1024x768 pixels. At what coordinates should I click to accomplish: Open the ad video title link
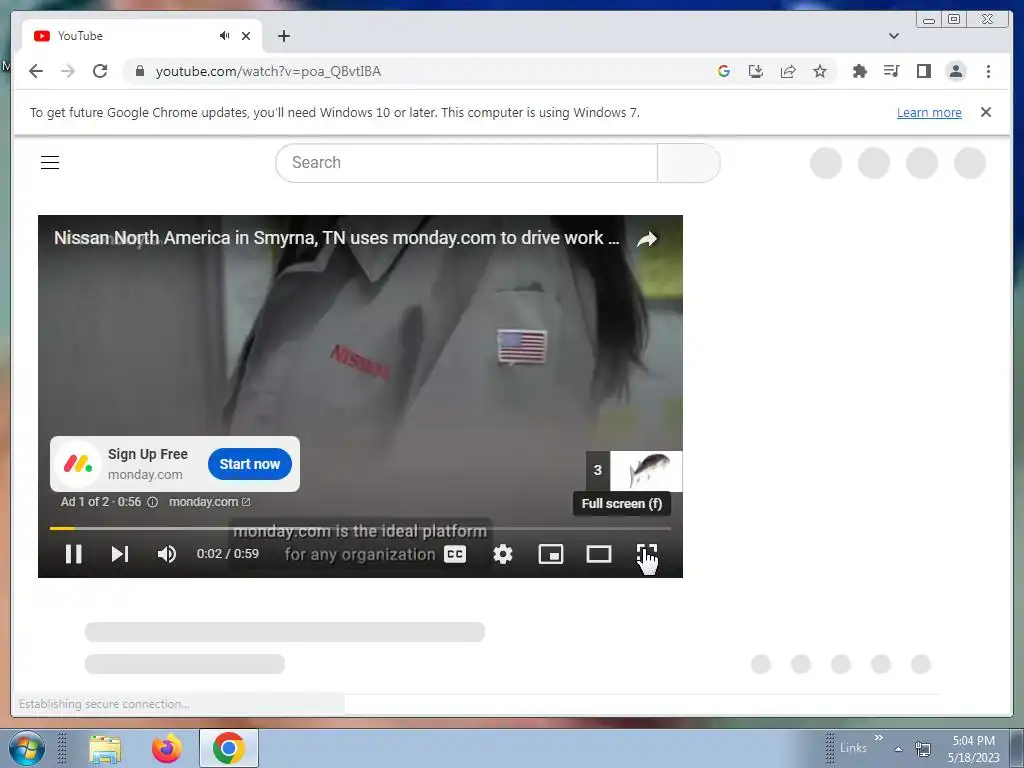336,238
